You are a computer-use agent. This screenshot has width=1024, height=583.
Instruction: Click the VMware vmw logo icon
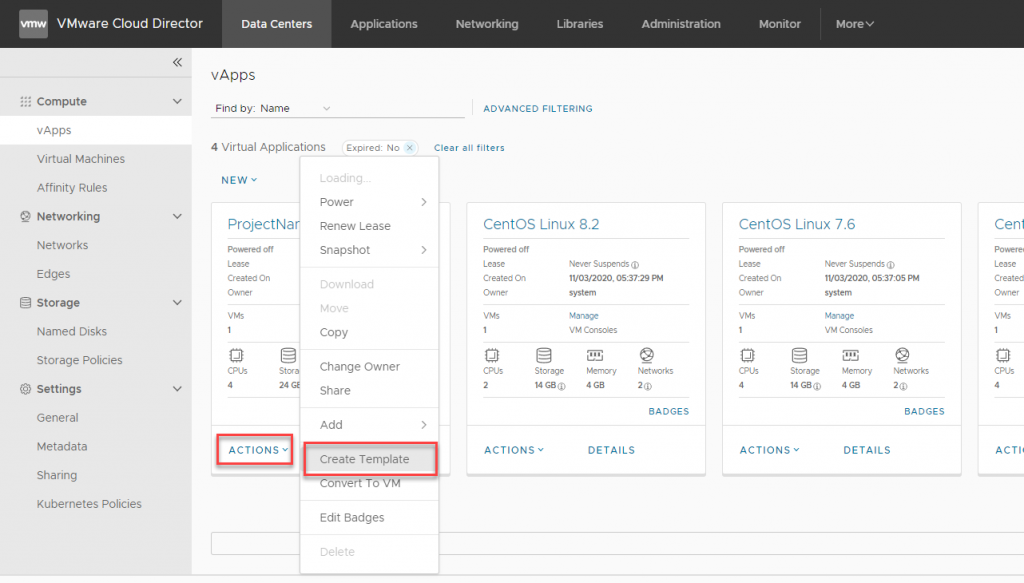click(x=33, y=24)
